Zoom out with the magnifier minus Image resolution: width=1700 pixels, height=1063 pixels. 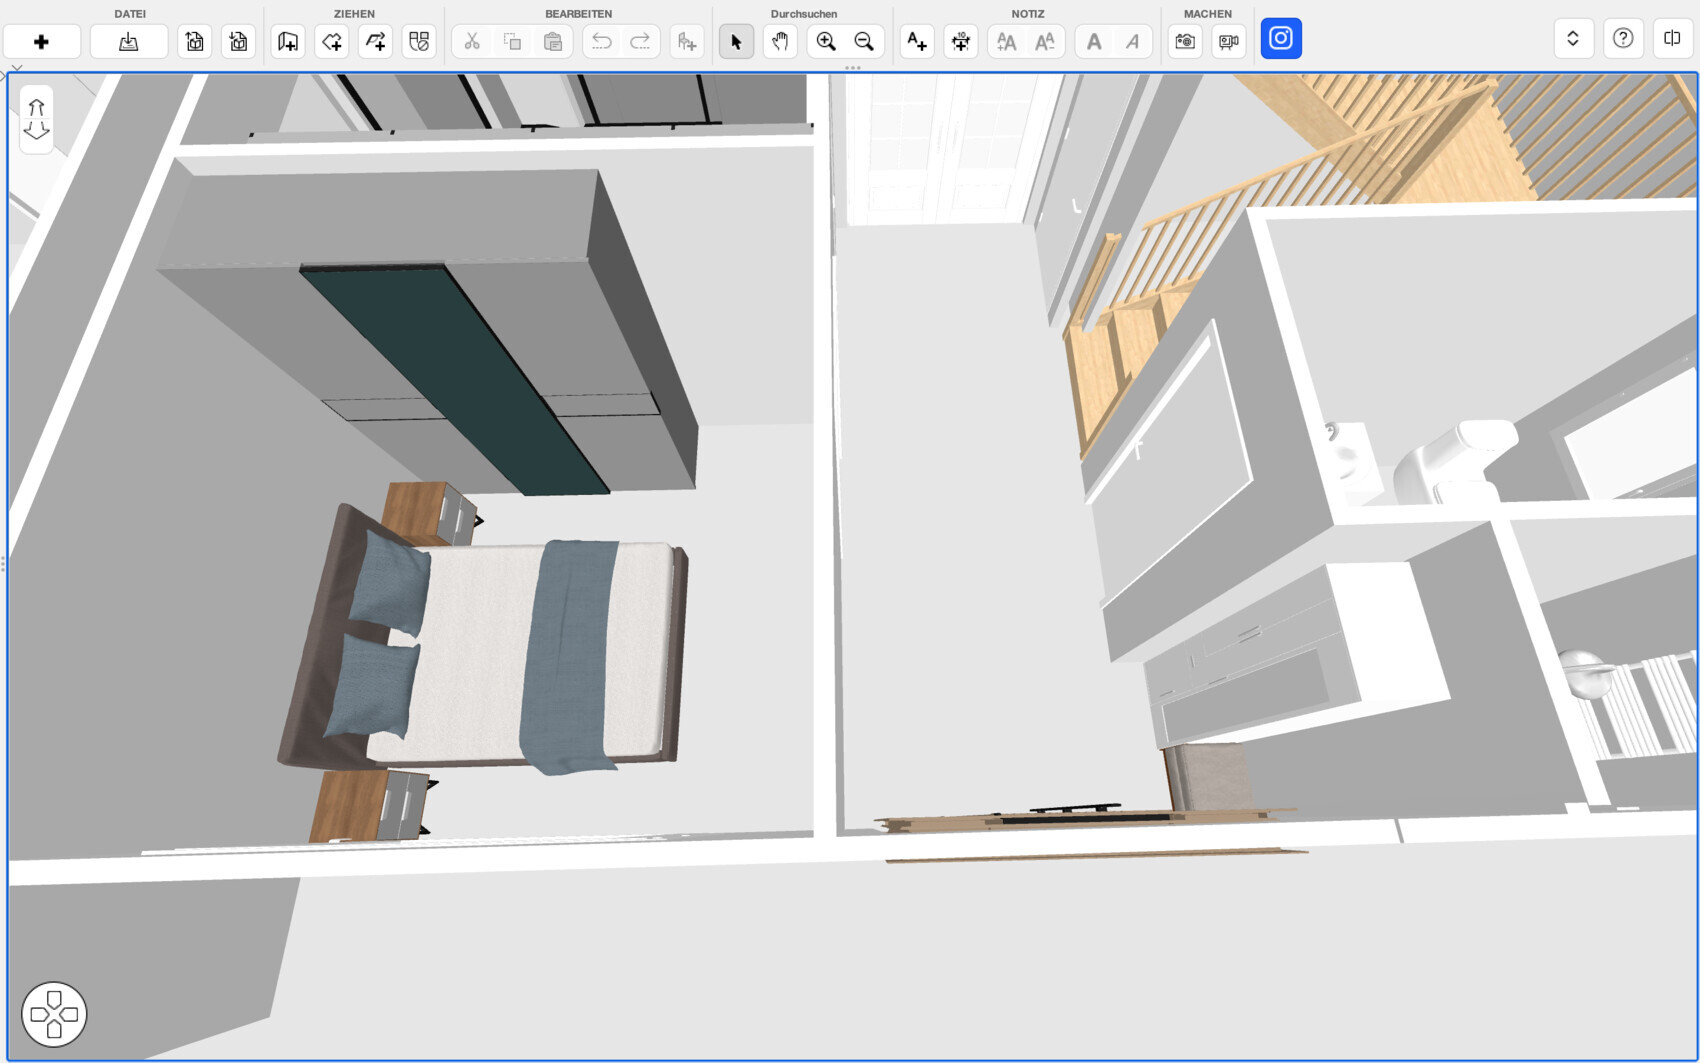pyautogui.click(x=864, y=42)
